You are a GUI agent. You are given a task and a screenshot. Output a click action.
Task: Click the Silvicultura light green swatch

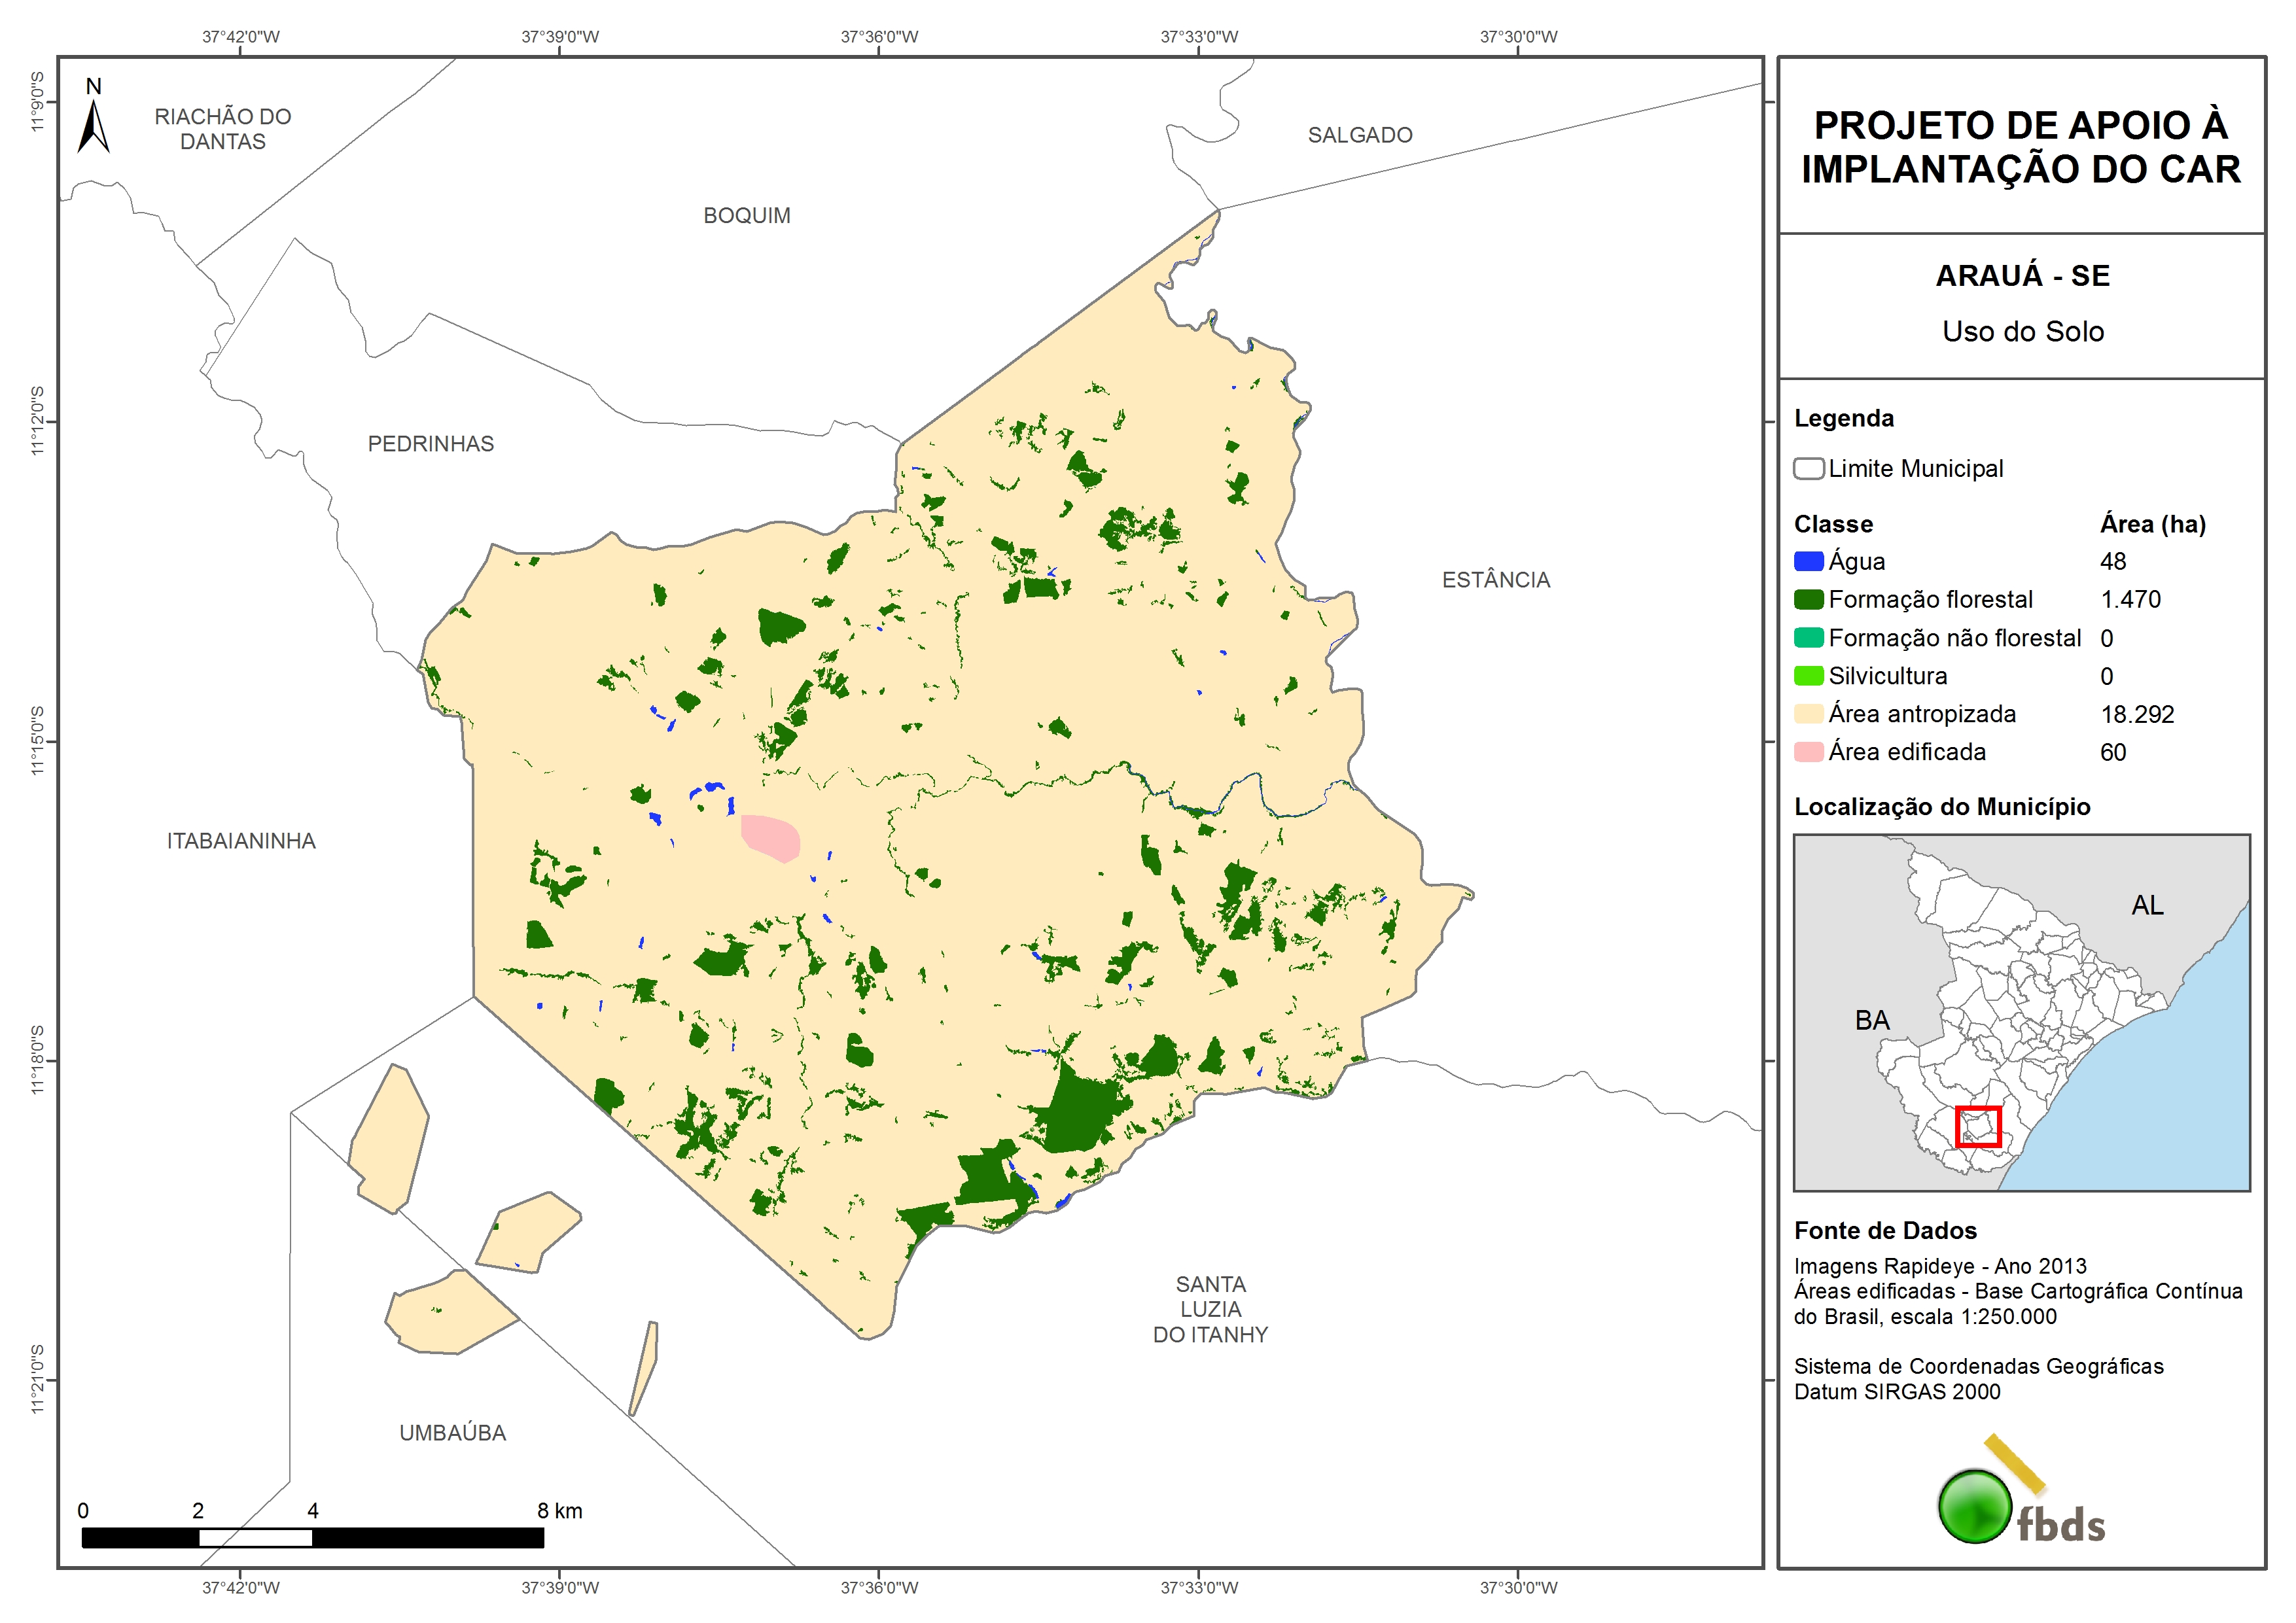pos(1808,676)
